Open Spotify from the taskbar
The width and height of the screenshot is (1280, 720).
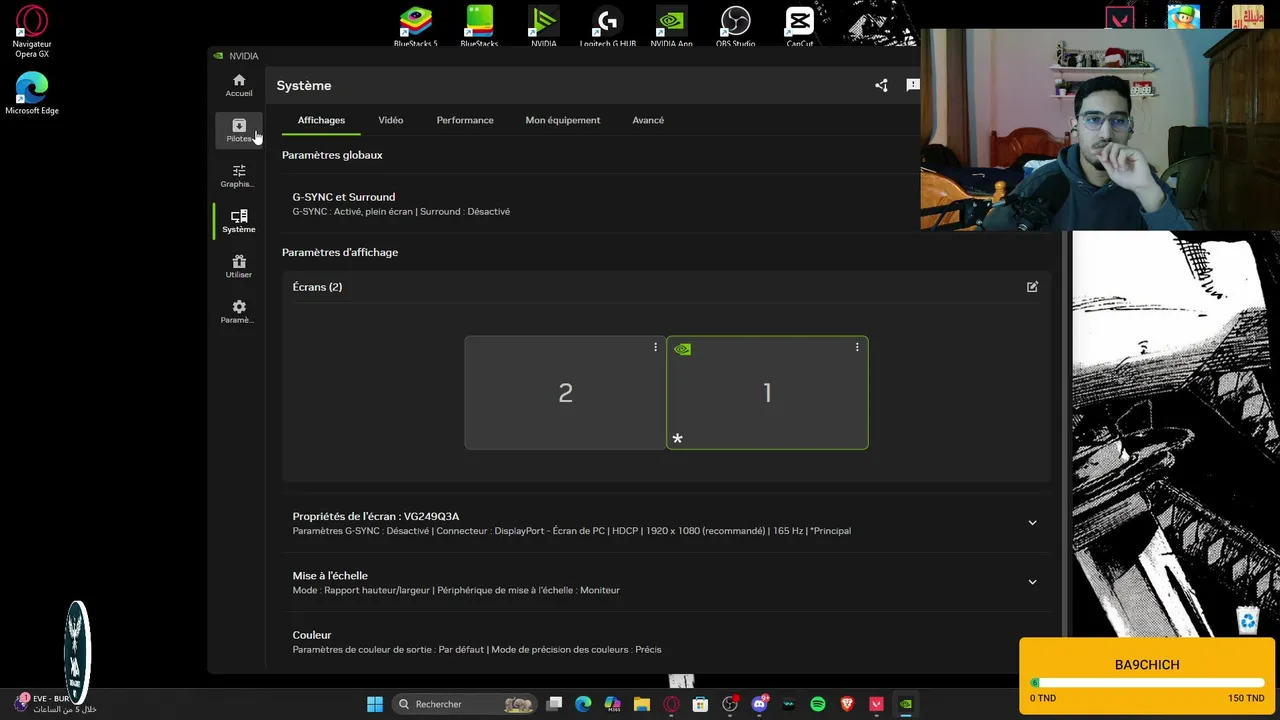818,704
